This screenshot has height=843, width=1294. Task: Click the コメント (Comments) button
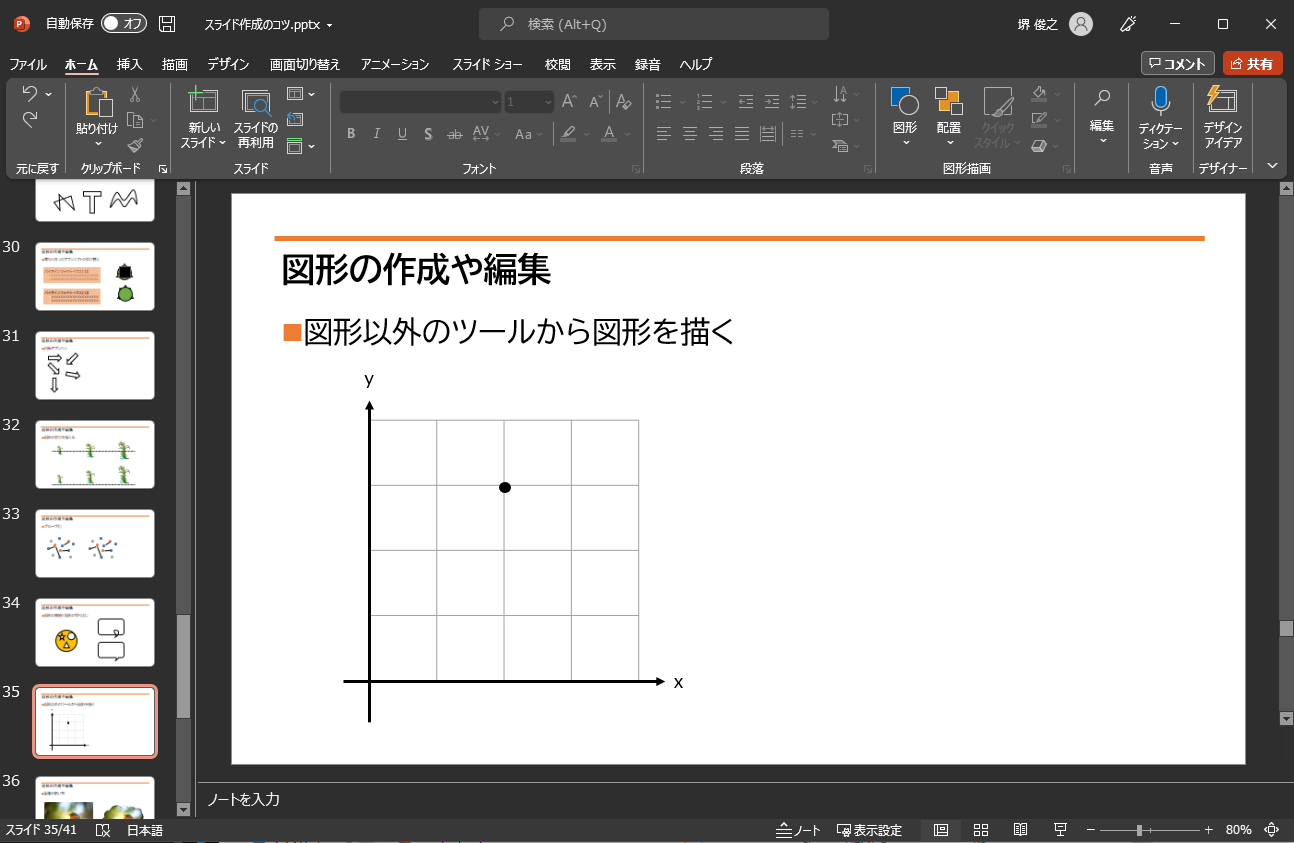point(1178,63)
